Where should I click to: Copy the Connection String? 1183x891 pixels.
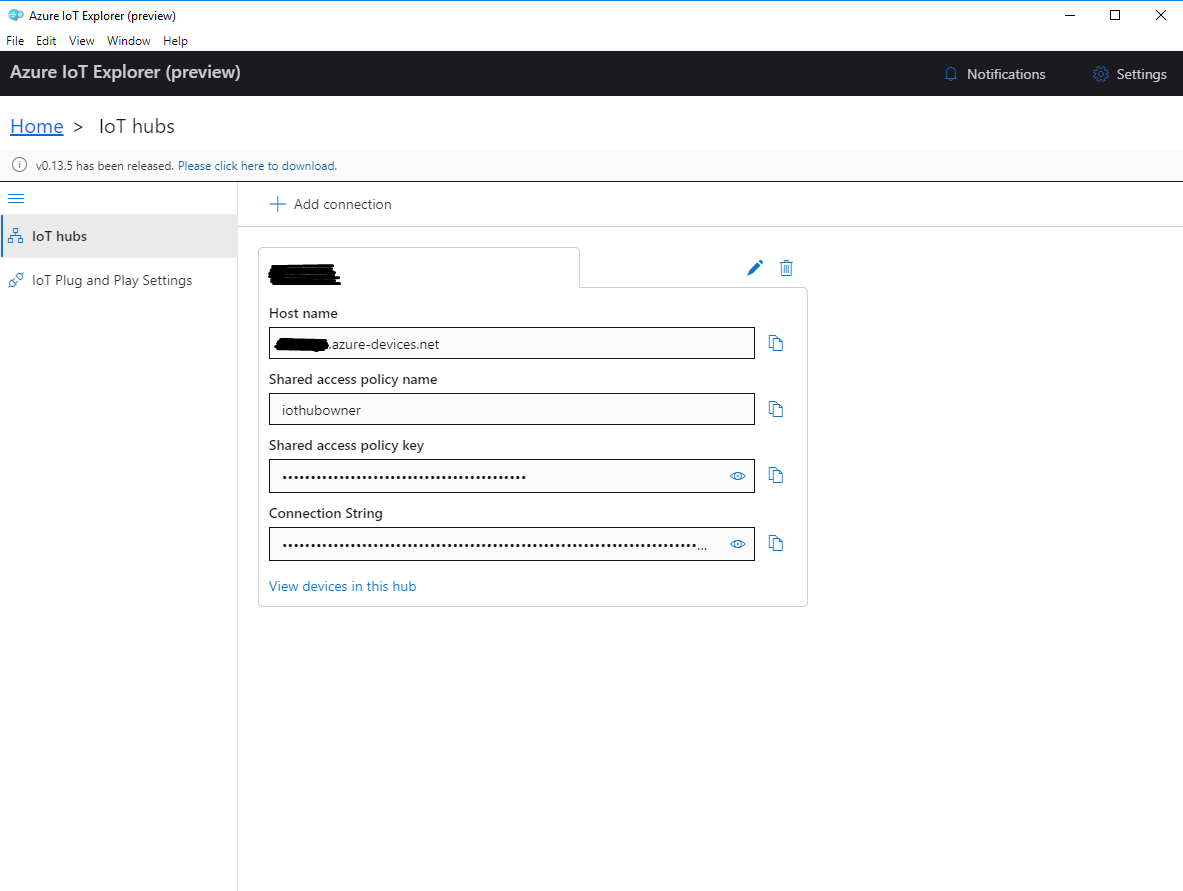tap(776, 543)
